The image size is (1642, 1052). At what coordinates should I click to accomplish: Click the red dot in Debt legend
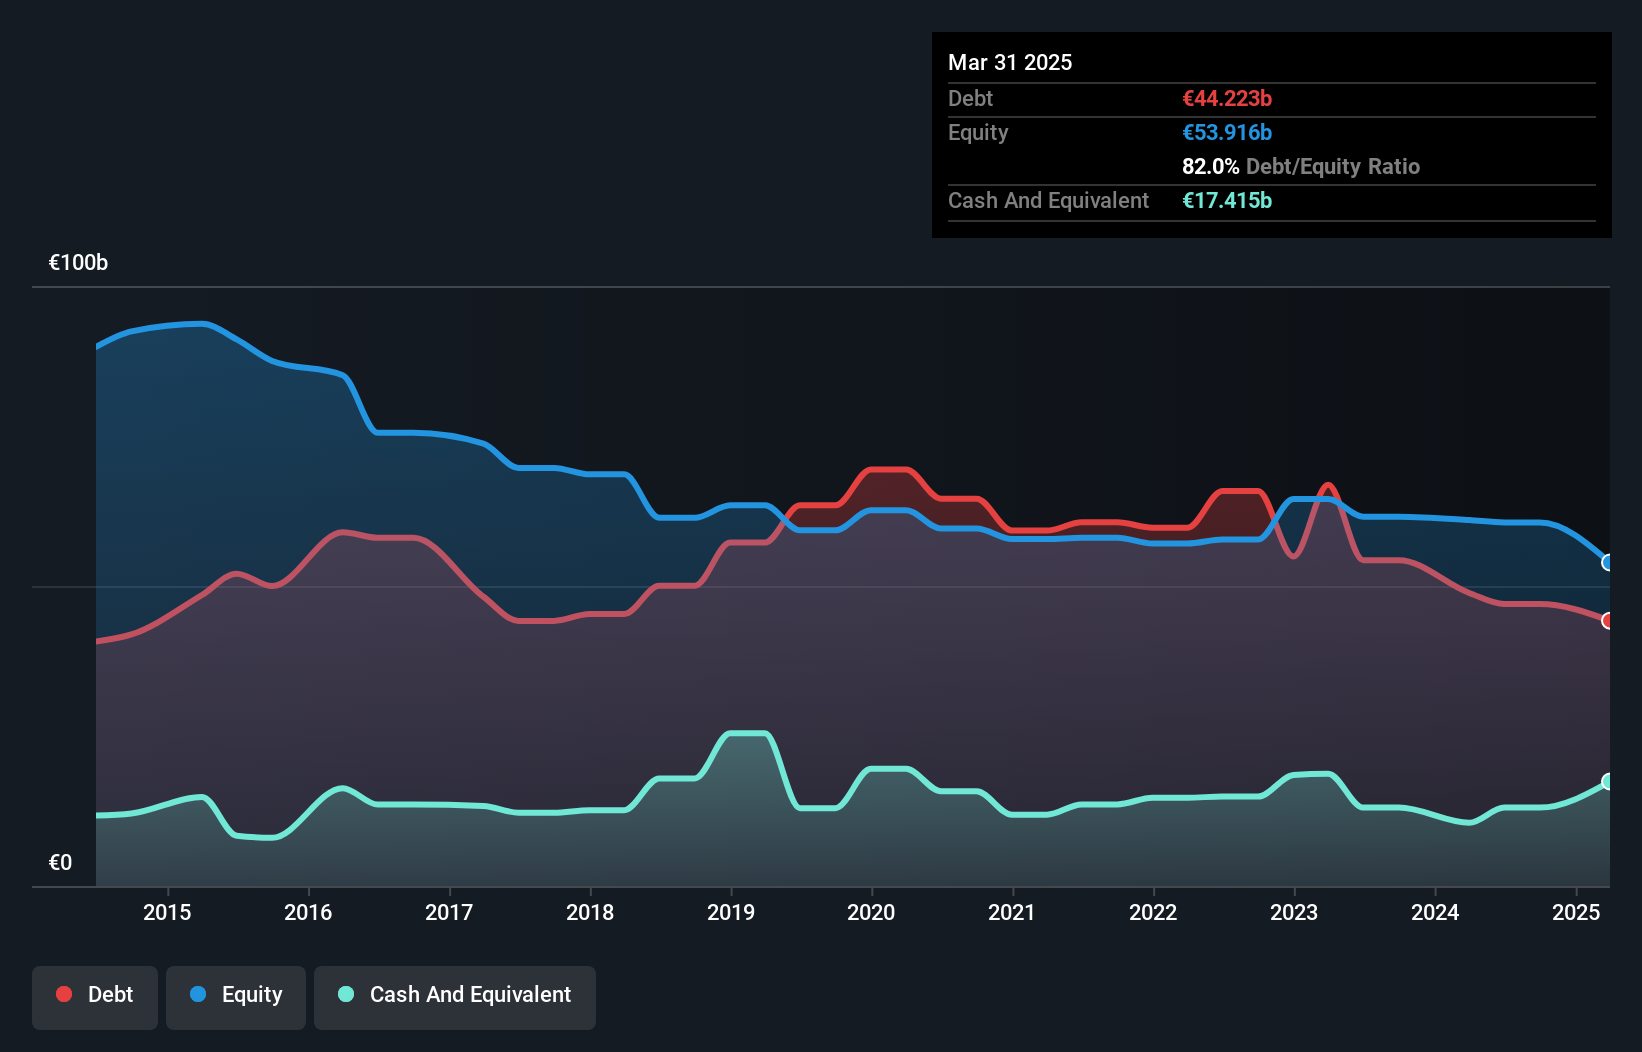[64, 994]
